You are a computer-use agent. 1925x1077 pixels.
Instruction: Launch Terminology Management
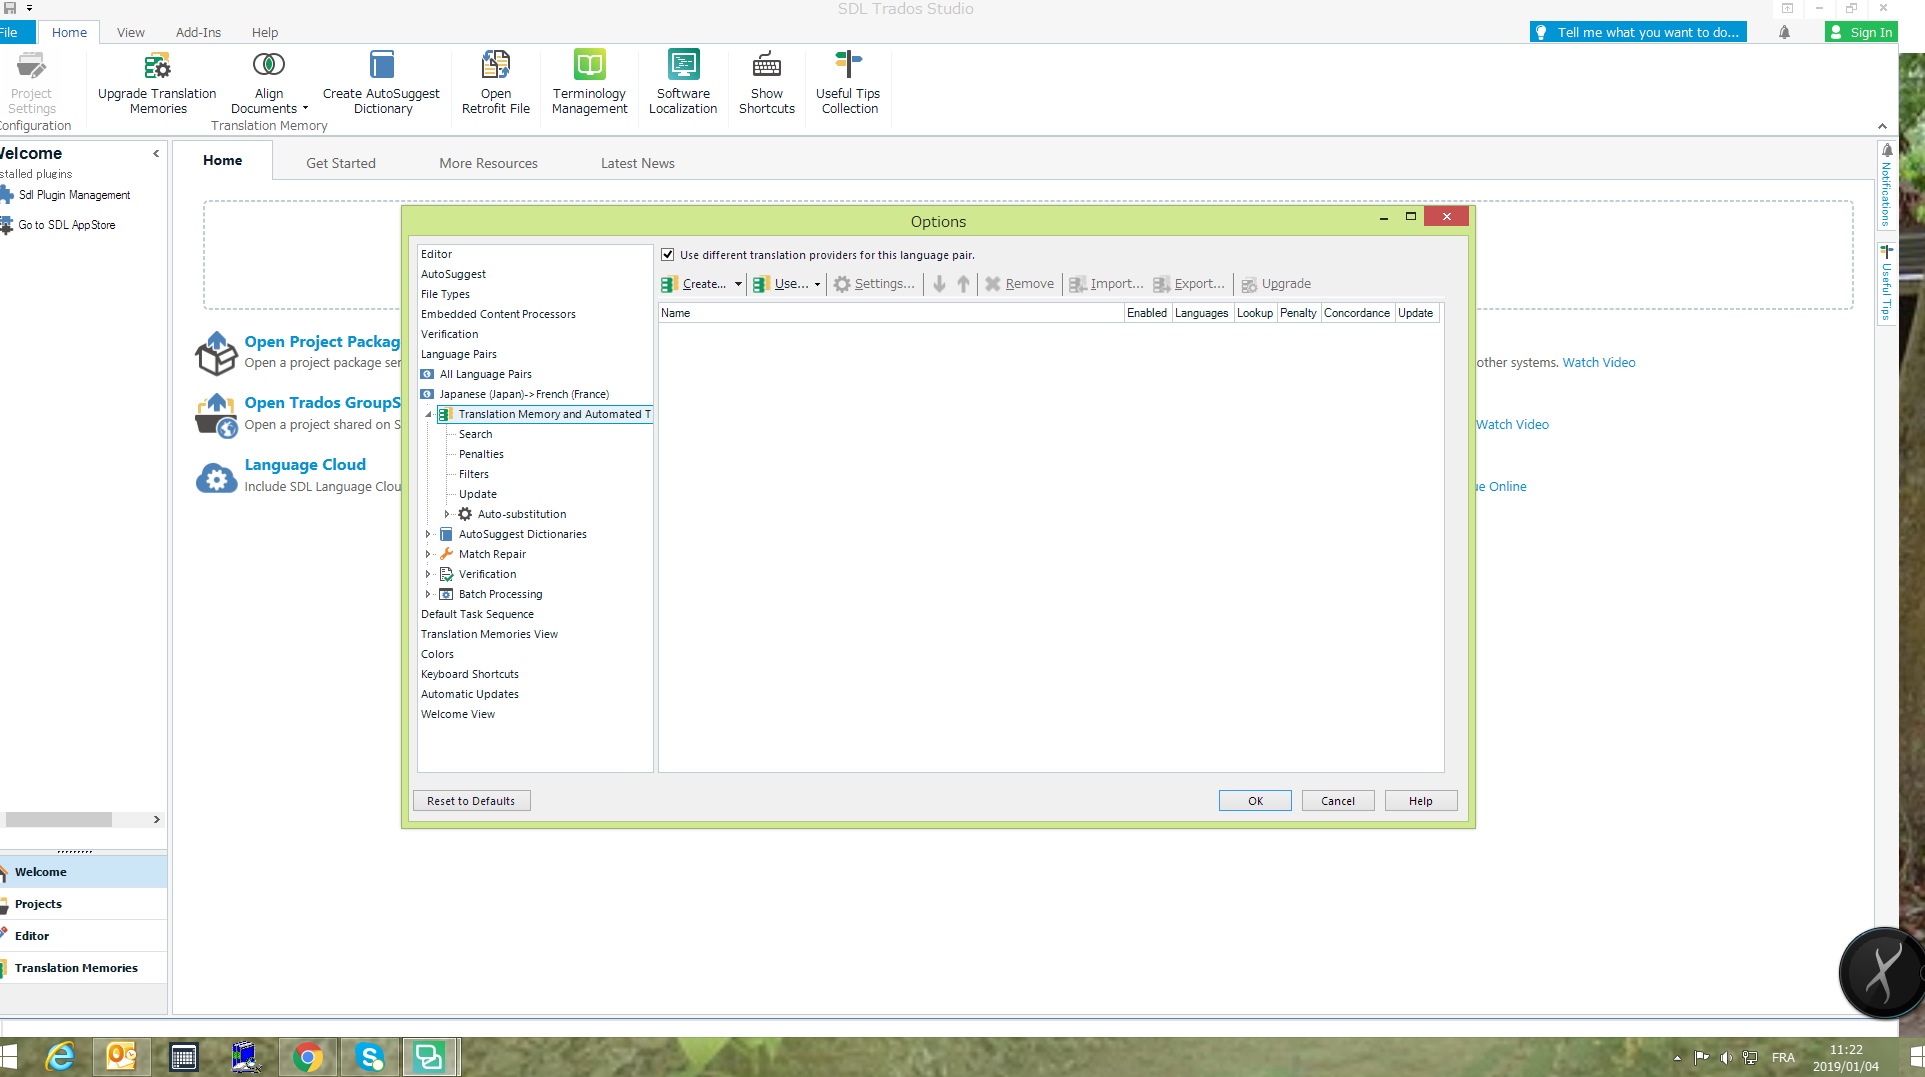coord(590,84)
